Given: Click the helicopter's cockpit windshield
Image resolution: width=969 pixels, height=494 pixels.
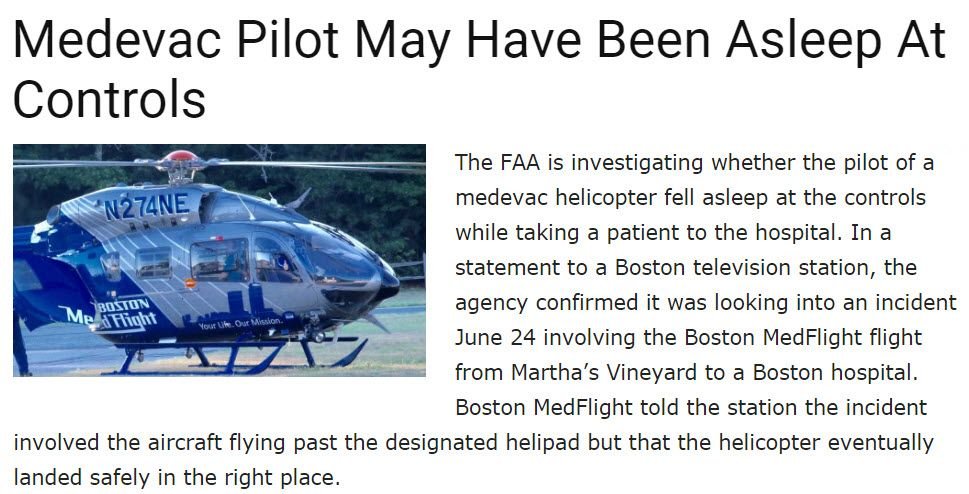Looking at the screenshot, I should (339, 258).
